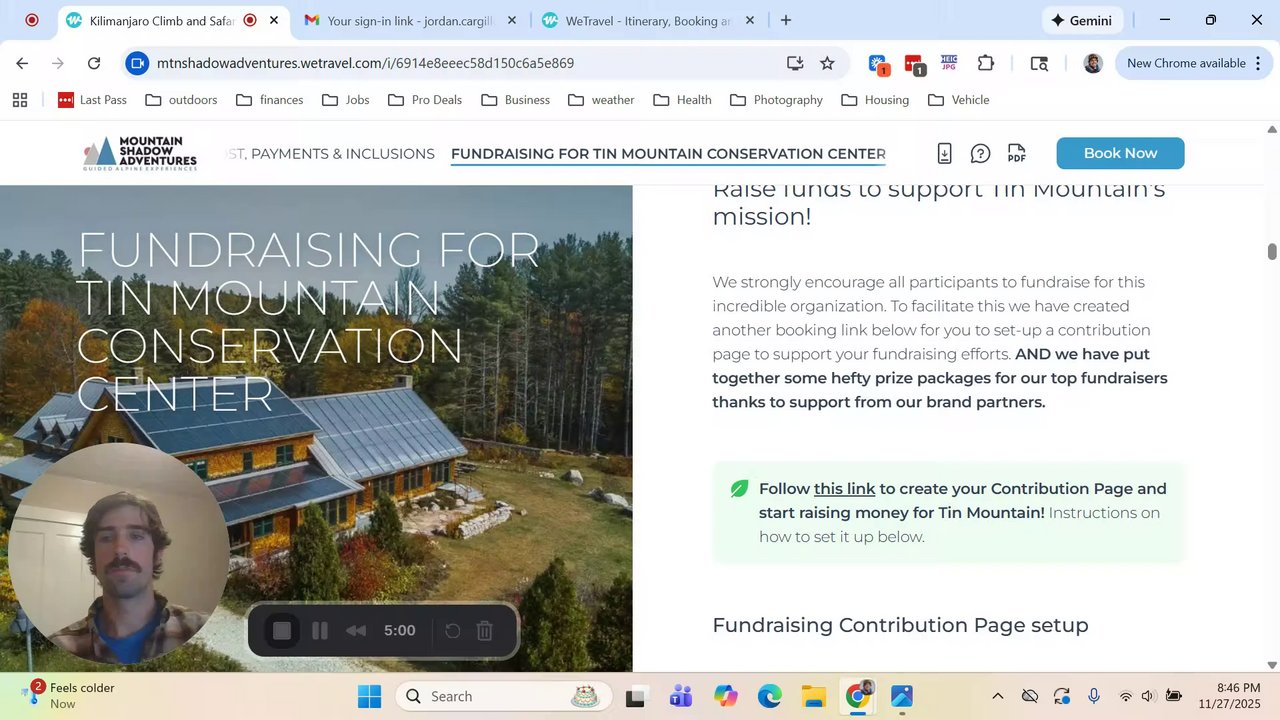Open Microsoft Teams from taskbar
The image size is (1280, 720).
pos(681,696)
